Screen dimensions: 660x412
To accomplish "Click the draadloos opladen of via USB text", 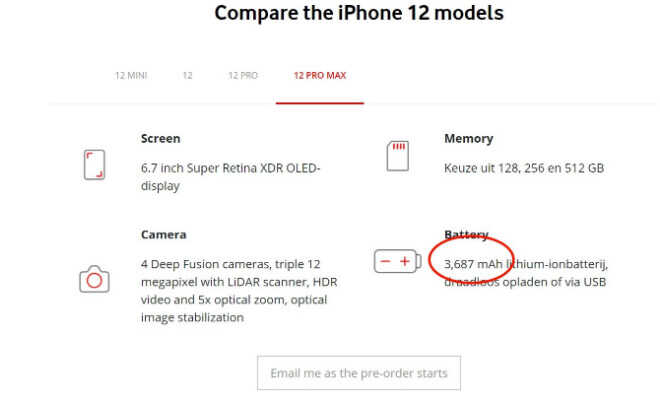I will click(x=525, y=282).
